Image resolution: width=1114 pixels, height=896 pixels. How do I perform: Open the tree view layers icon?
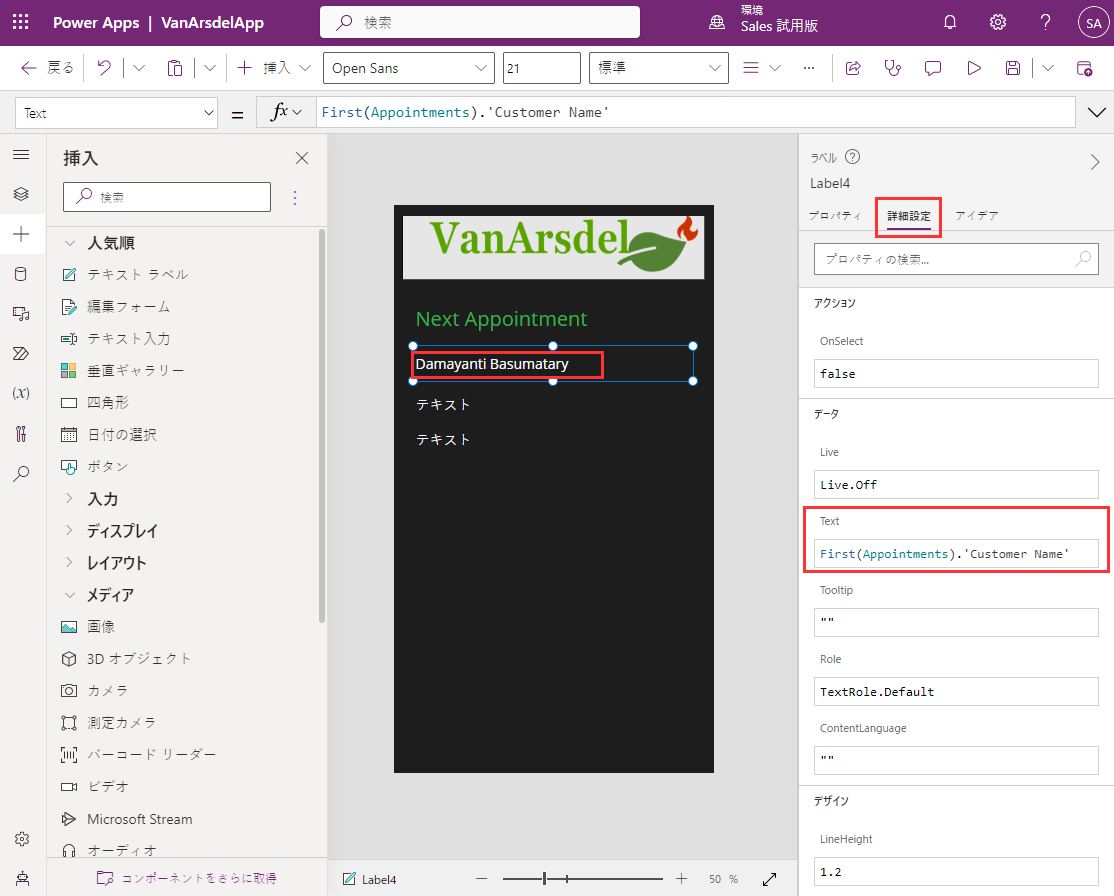click(x=21, y=193)
